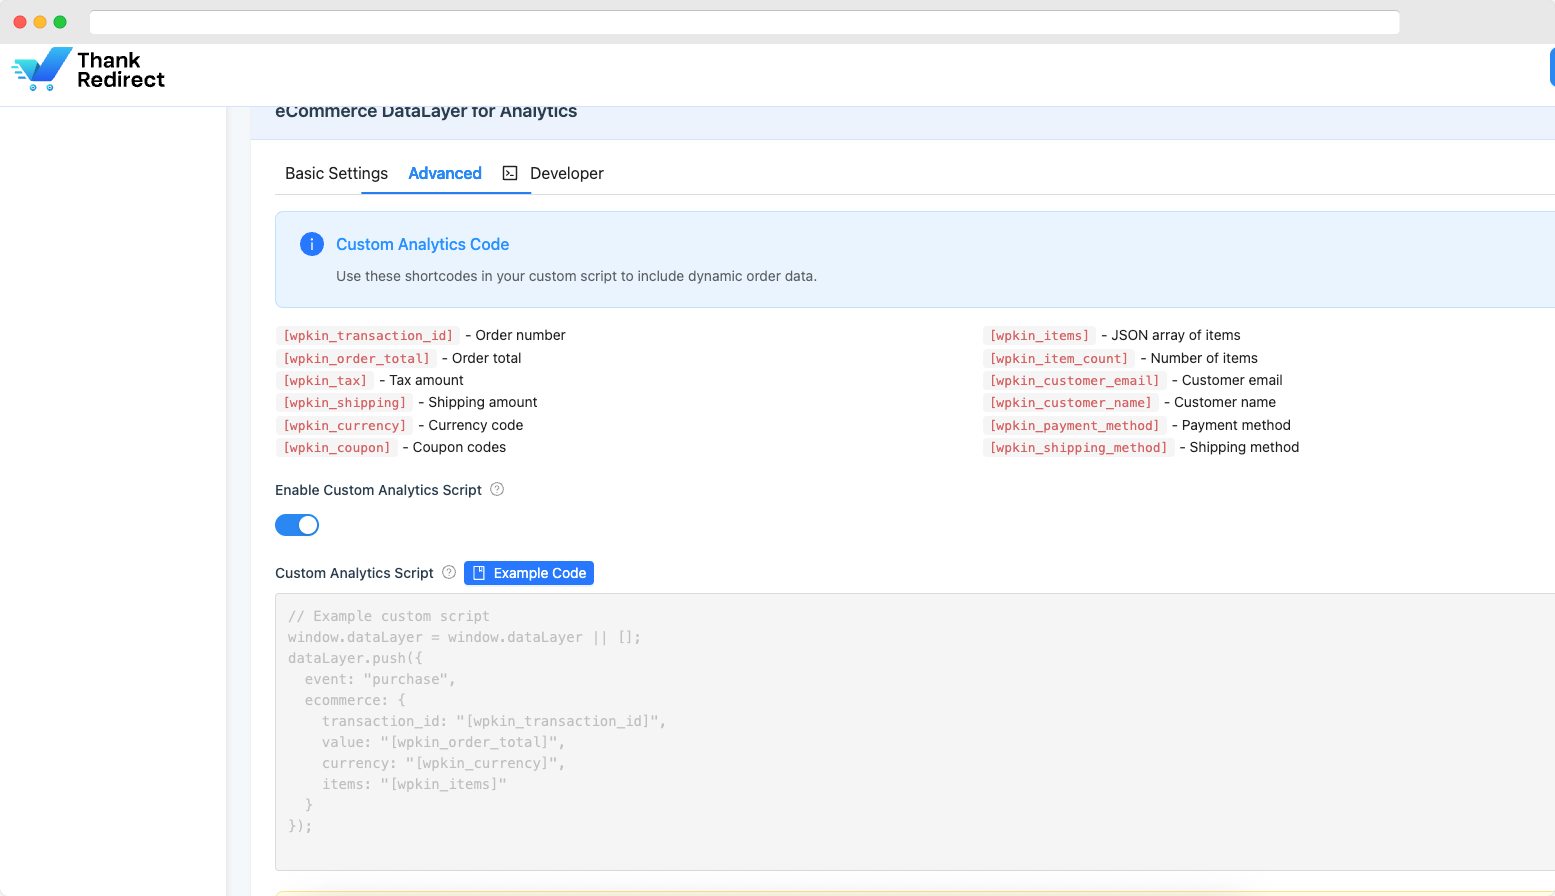The height and width of the screenshot is (896, 1555).
Task: Click the eCommerce DataLayer for Analytics heading
Action: click(426, 111)
